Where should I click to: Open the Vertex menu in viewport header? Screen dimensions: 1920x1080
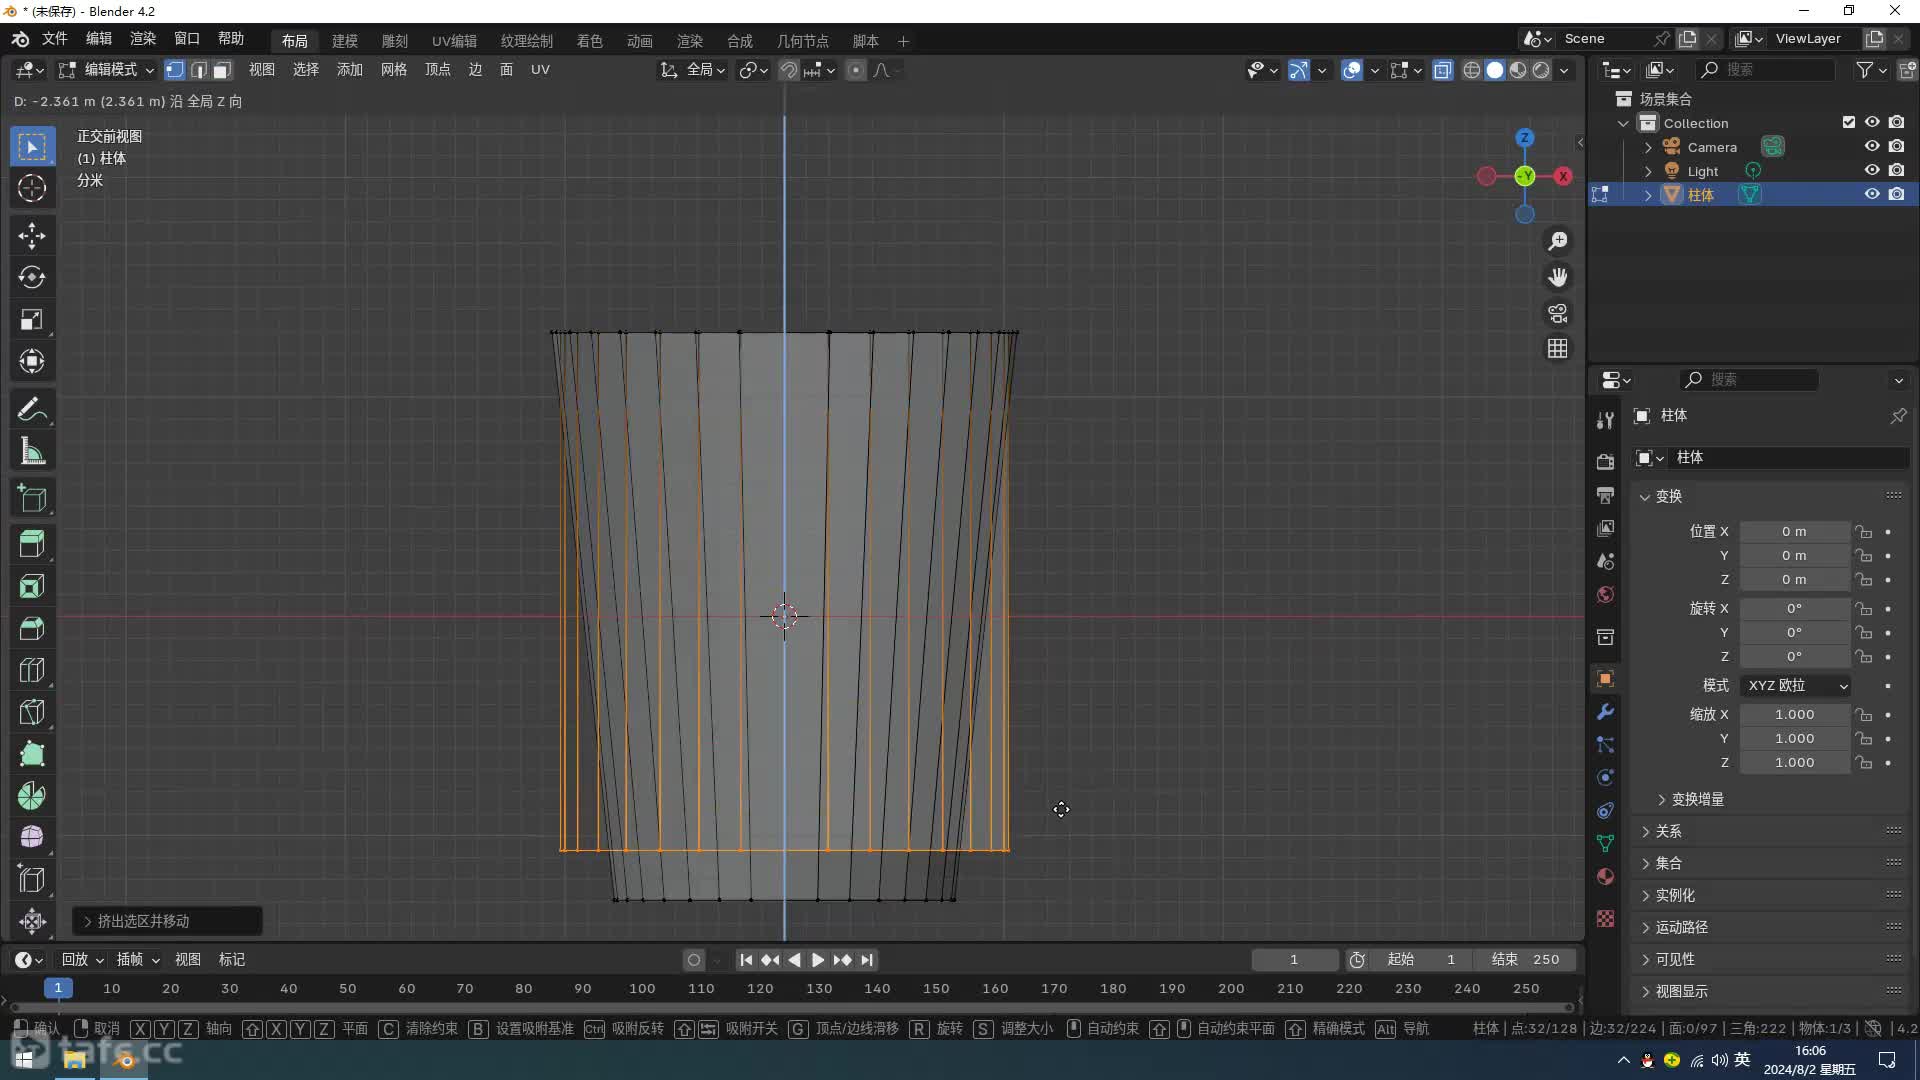click(x=438, y=70)
